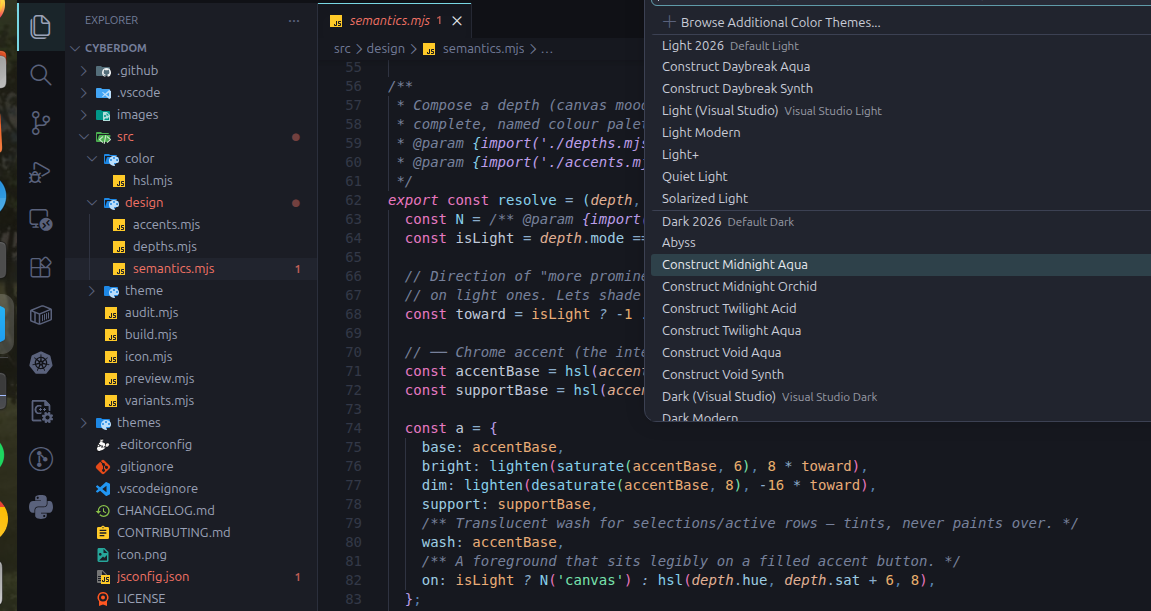Open the Source Control view
The image size is (1151, 611).
point(40,123)
